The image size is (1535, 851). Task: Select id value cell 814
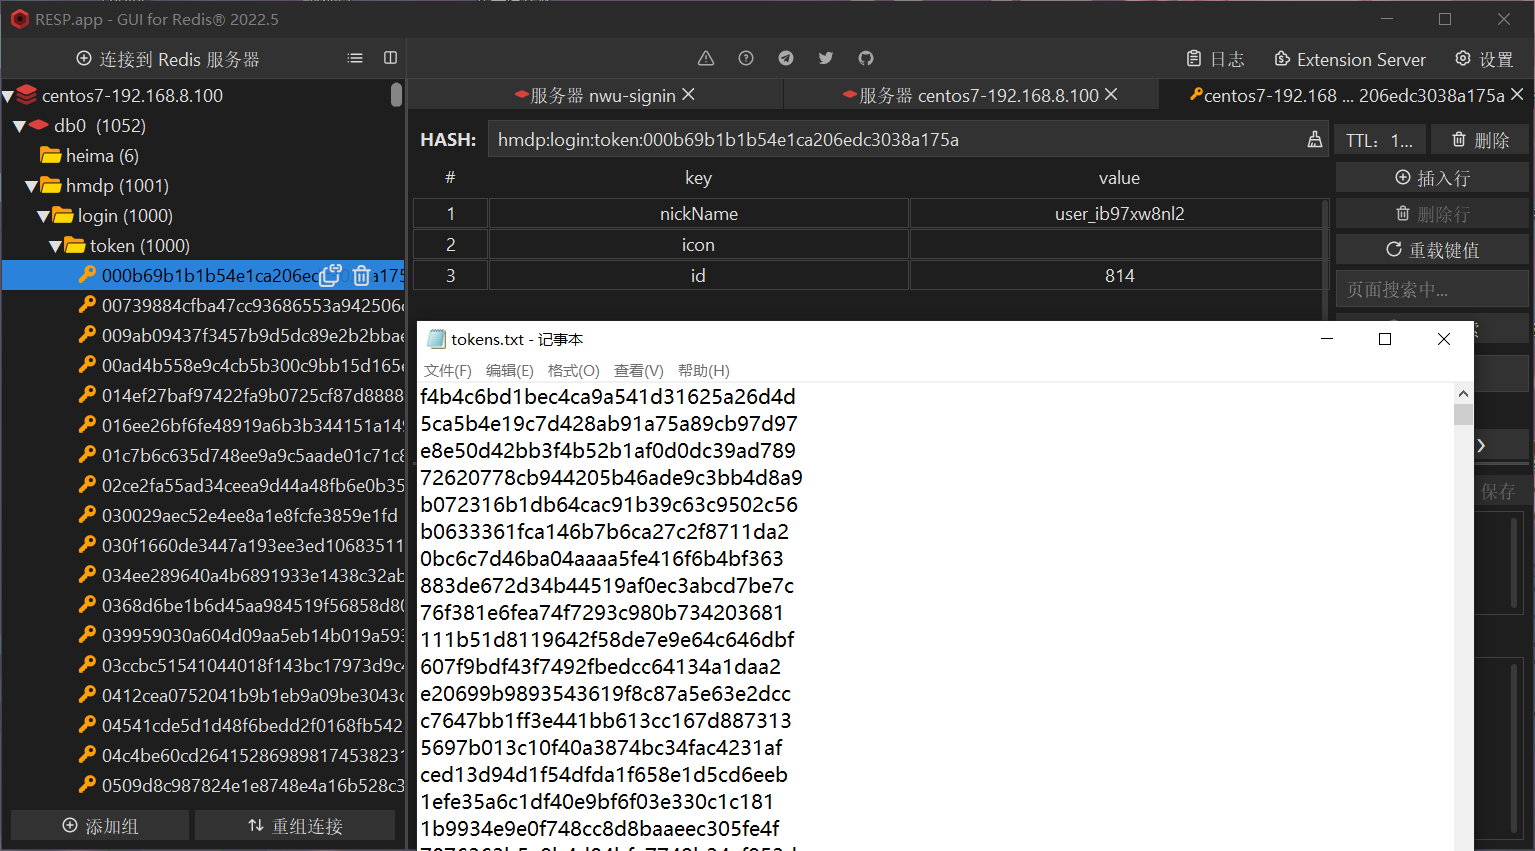click(1119, 276)
